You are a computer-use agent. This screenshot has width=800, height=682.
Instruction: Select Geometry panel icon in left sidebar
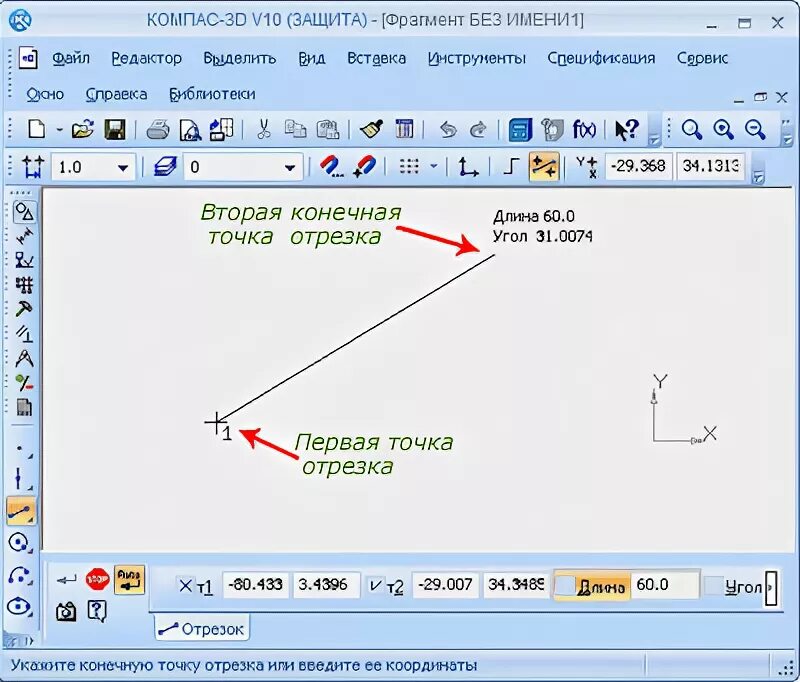[x=23, y=211]
